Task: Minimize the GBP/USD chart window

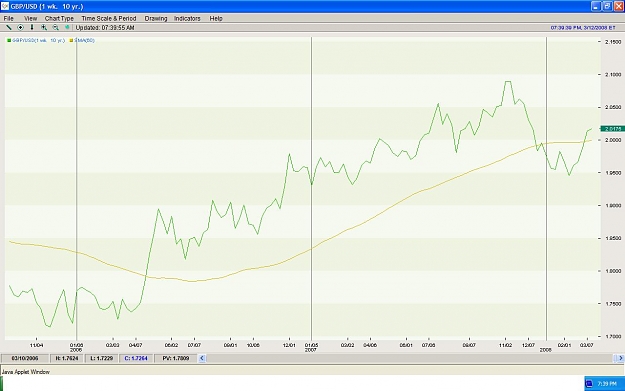Action: pos(596,6)
